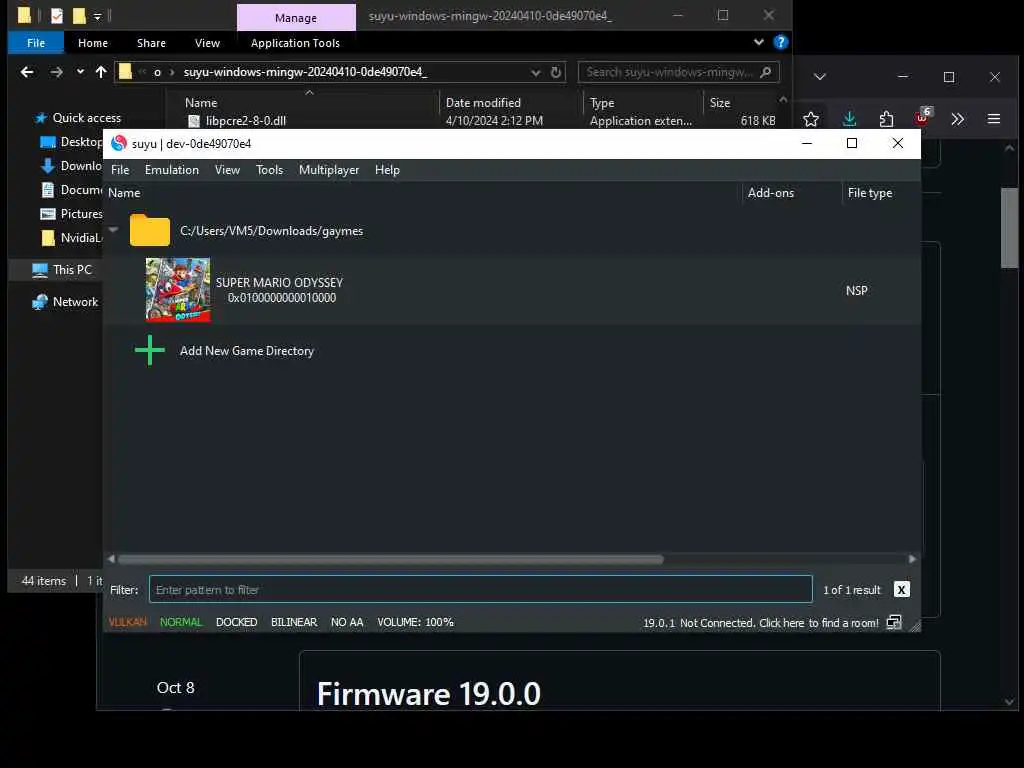The width and height of the screenshot is (1024, 768).
Task: Click the horizontal scrollbar in suyu game list
Action: [x=391, y=559]
